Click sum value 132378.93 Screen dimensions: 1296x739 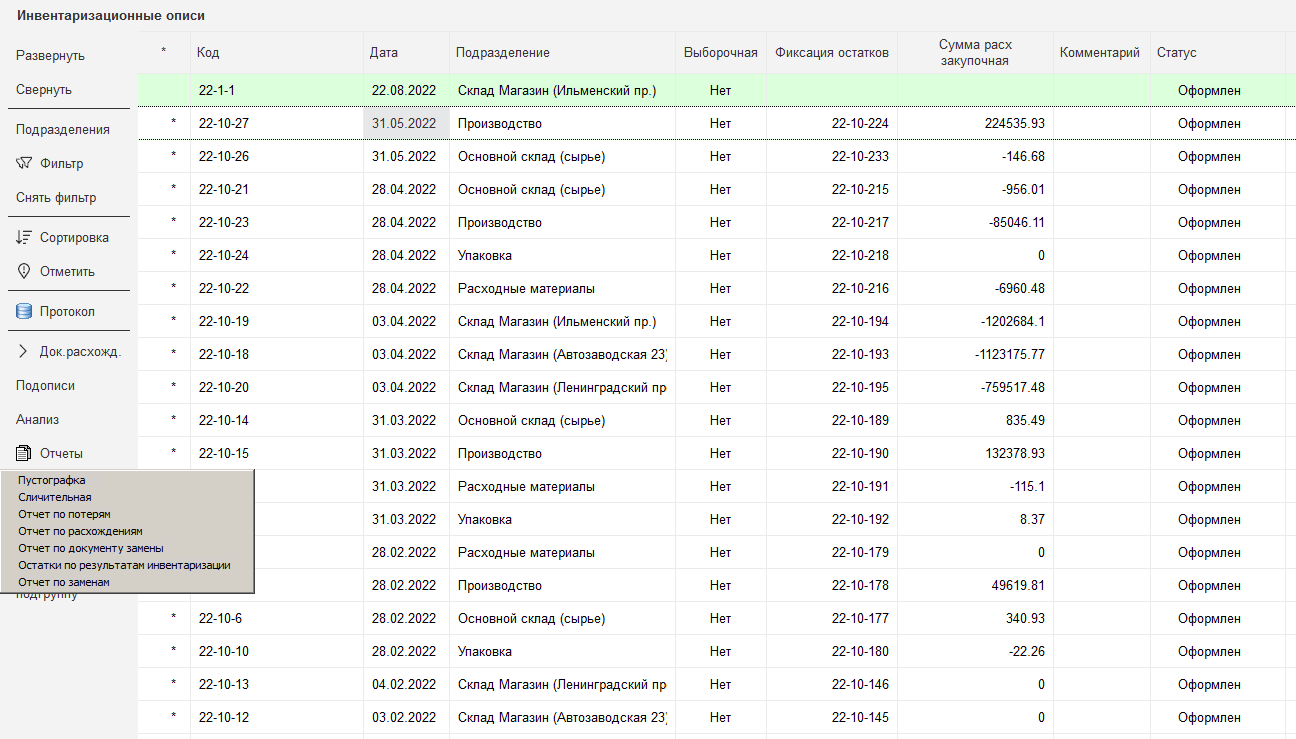1014,454
